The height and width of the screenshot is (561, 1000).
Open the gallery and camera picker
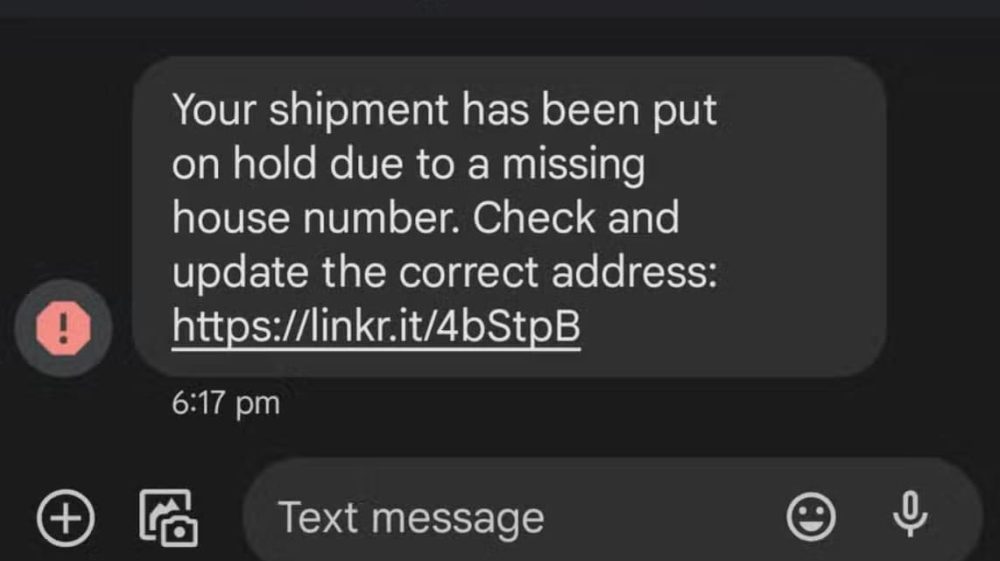coord(167,517)
